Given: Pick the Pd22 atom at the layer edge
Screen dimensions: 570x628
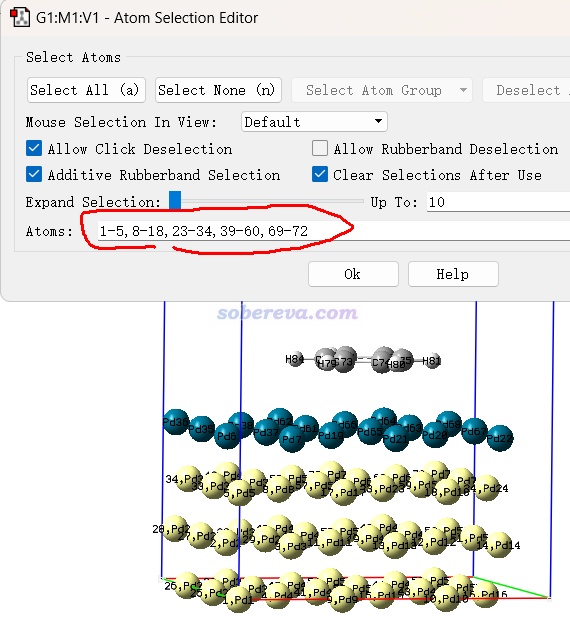Looking at the screenshot, I should click(500, 438).
